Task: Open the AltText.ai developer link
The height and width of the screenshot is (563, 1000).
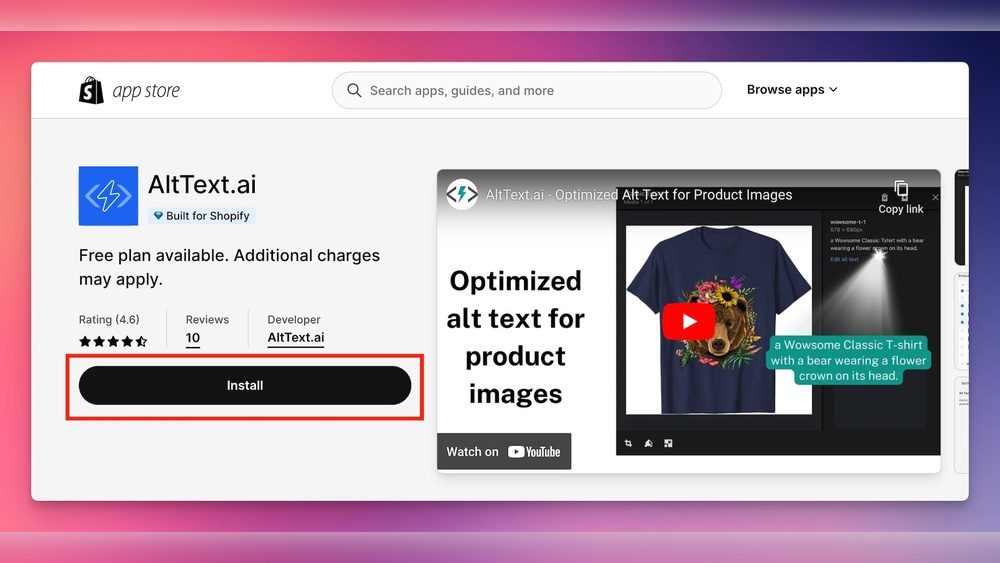Action: coord(295,338)
